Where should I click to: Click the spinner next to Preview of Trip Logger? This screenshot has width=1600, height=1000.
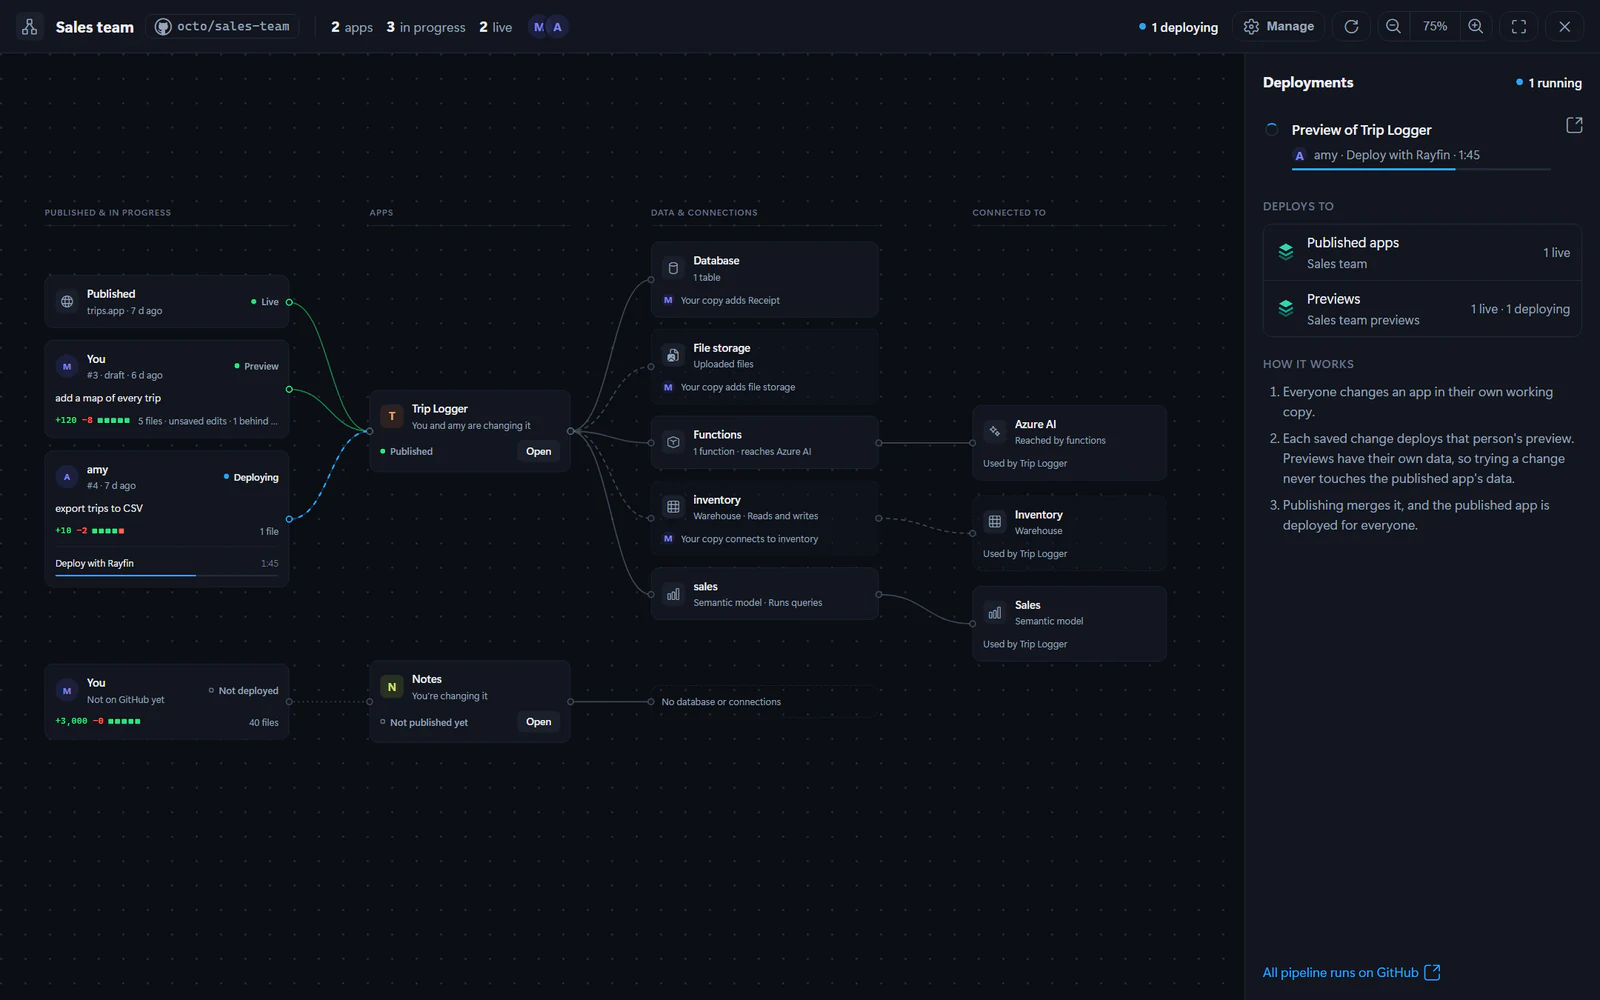pos(1272,130)
